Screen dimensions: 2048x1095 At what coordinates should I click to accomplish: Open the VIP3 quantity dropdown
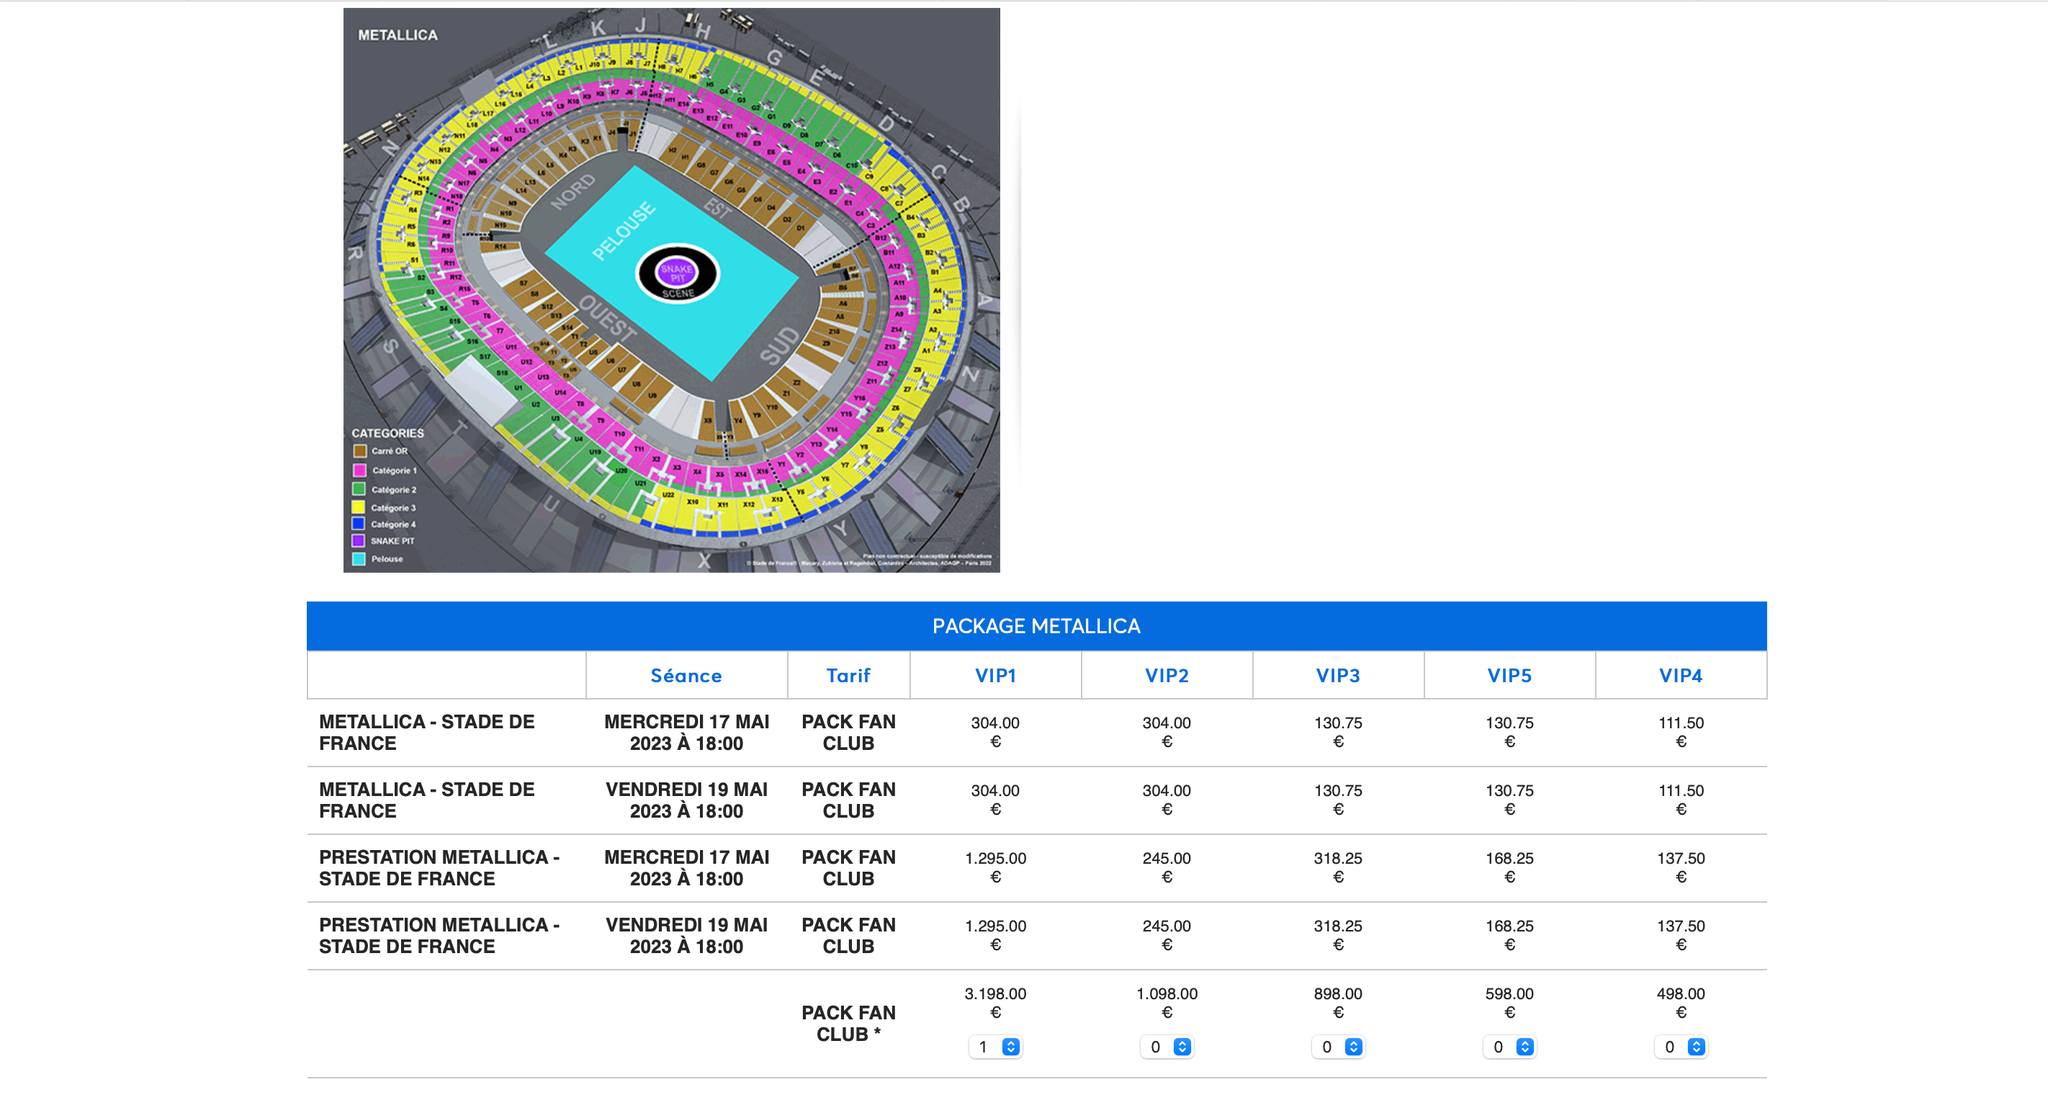[1338, 1047]
